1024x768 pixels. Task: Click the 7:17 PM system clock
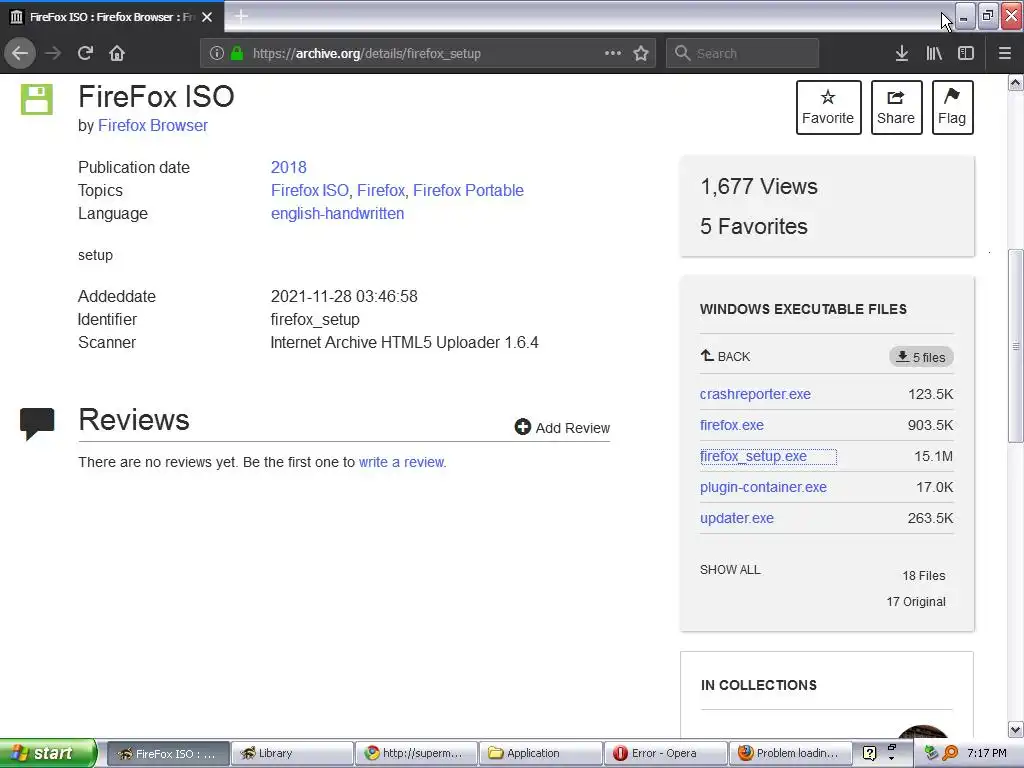pyautogui.click(x=987, y=753)
